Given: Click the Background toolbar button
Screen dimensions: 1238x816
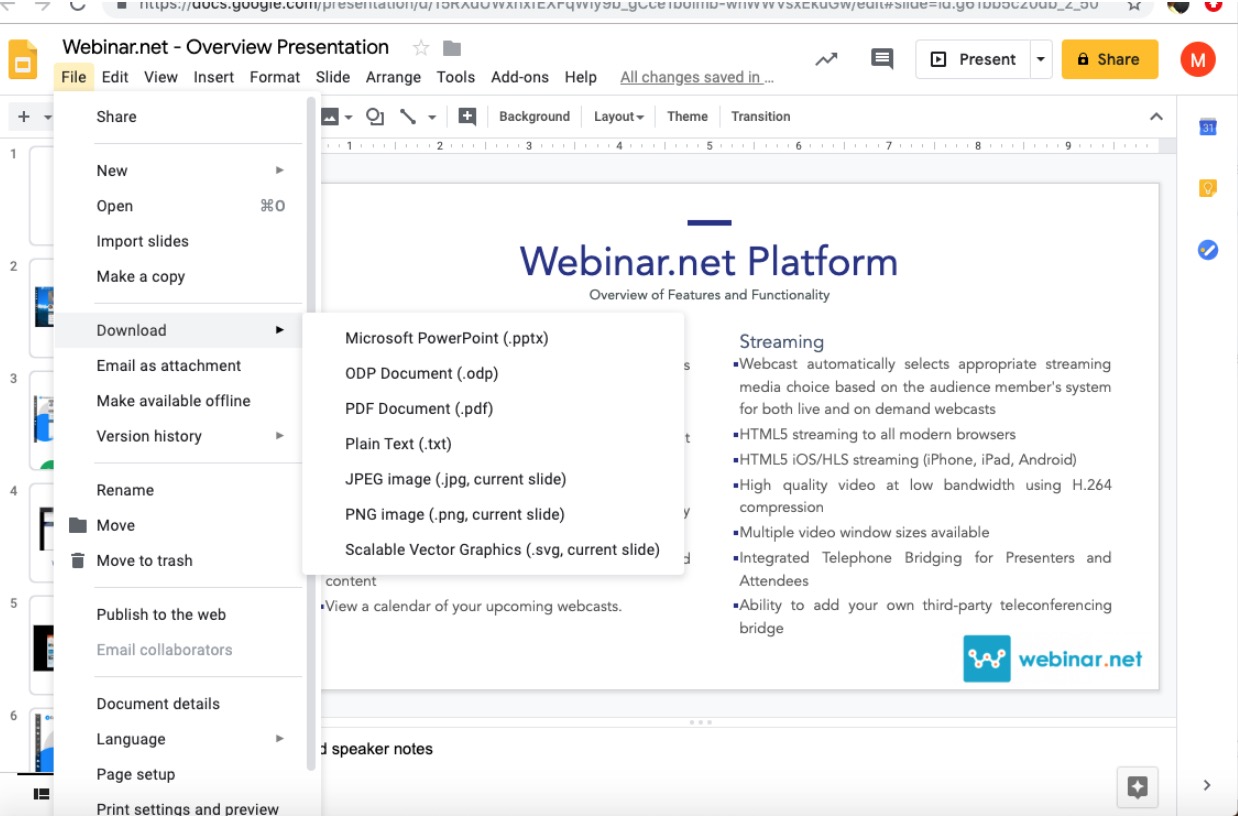Looking at the screenshot, I should pos(534,117).
